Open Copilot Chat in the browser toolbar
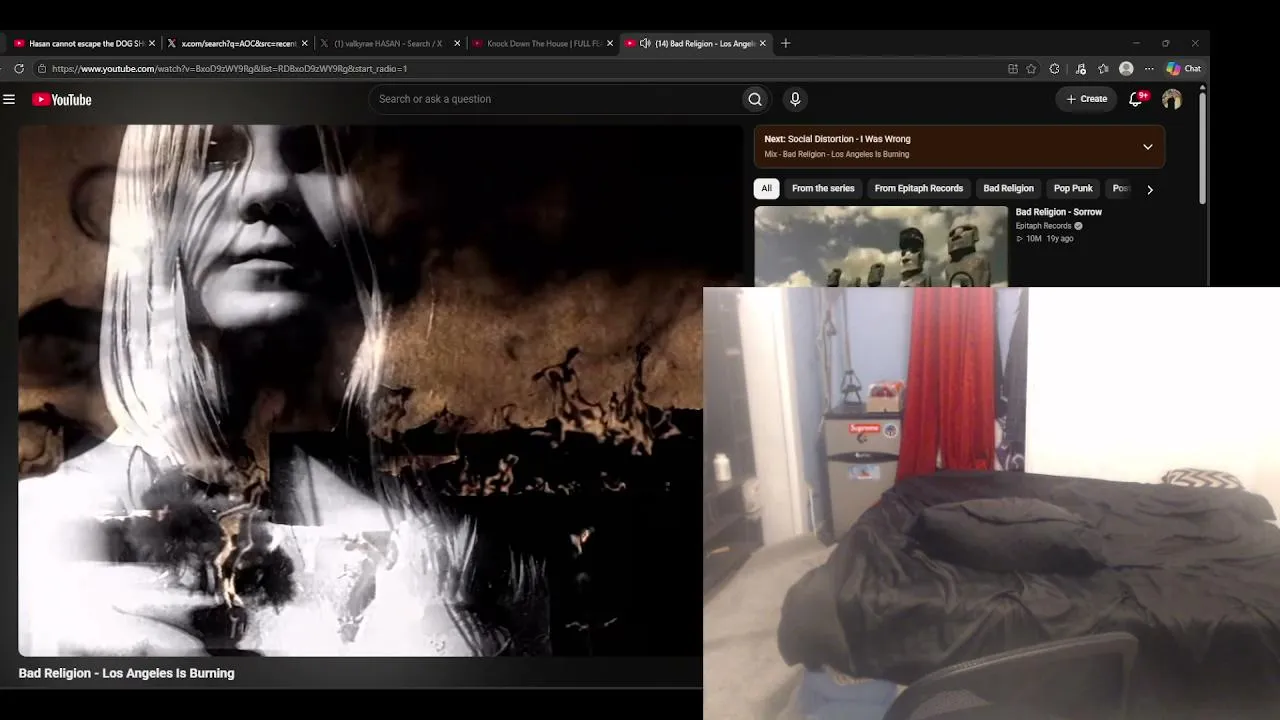The height and width of the screenshot is (720, 1280). 1184,69
